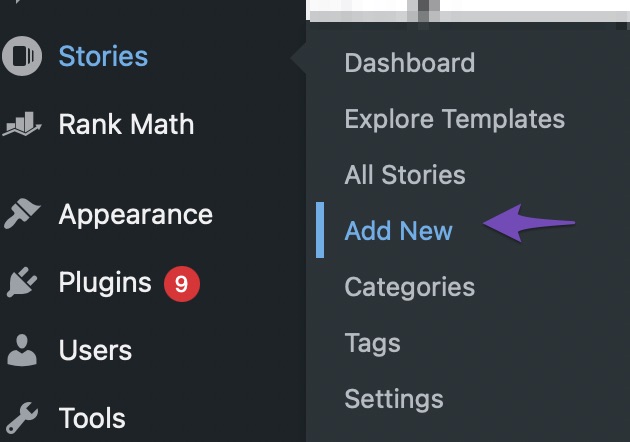The width and height of the screenshot is (630, 442).
Task: Click the Users person icon
Action: pos(22,350)
